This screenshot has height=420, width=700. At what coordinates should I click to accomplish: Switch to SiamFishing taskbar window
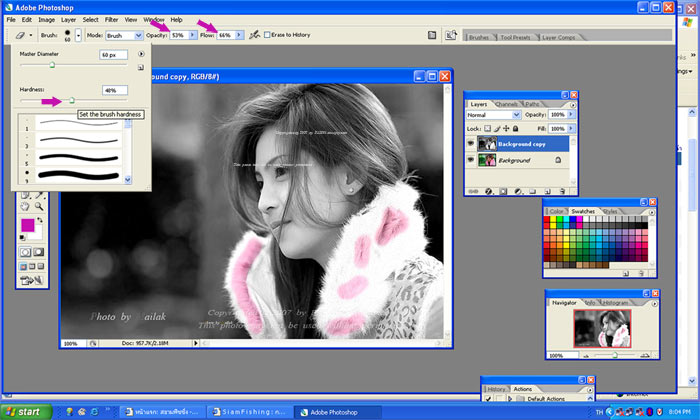(x=251, y=412)
